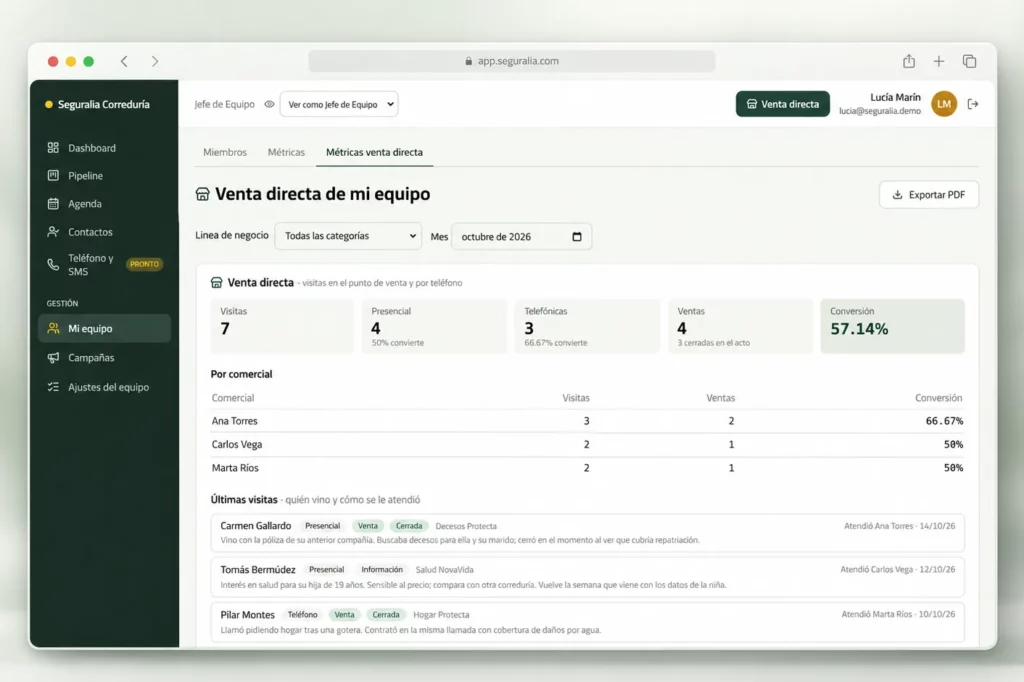Click the Conversión 57.14% card

[892, 326]
